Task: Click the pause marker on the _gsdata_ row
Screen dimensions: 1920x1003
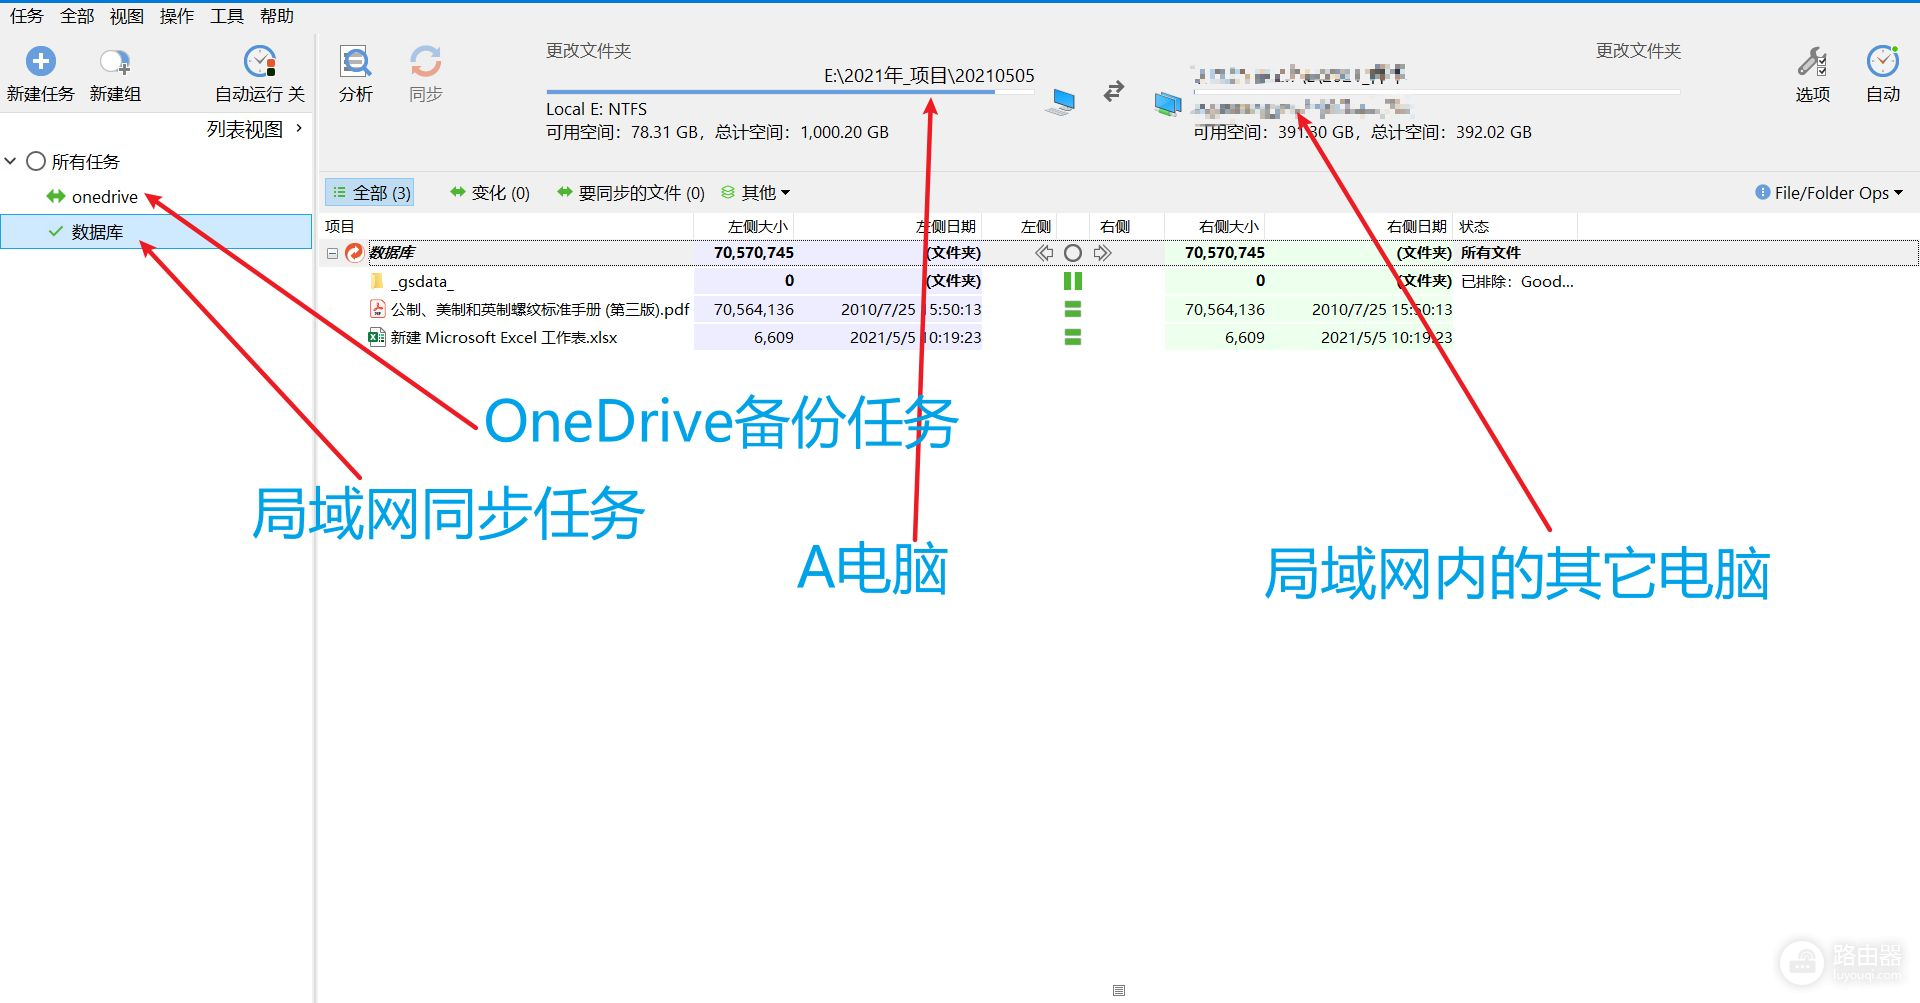Action: click(1073, 281)
